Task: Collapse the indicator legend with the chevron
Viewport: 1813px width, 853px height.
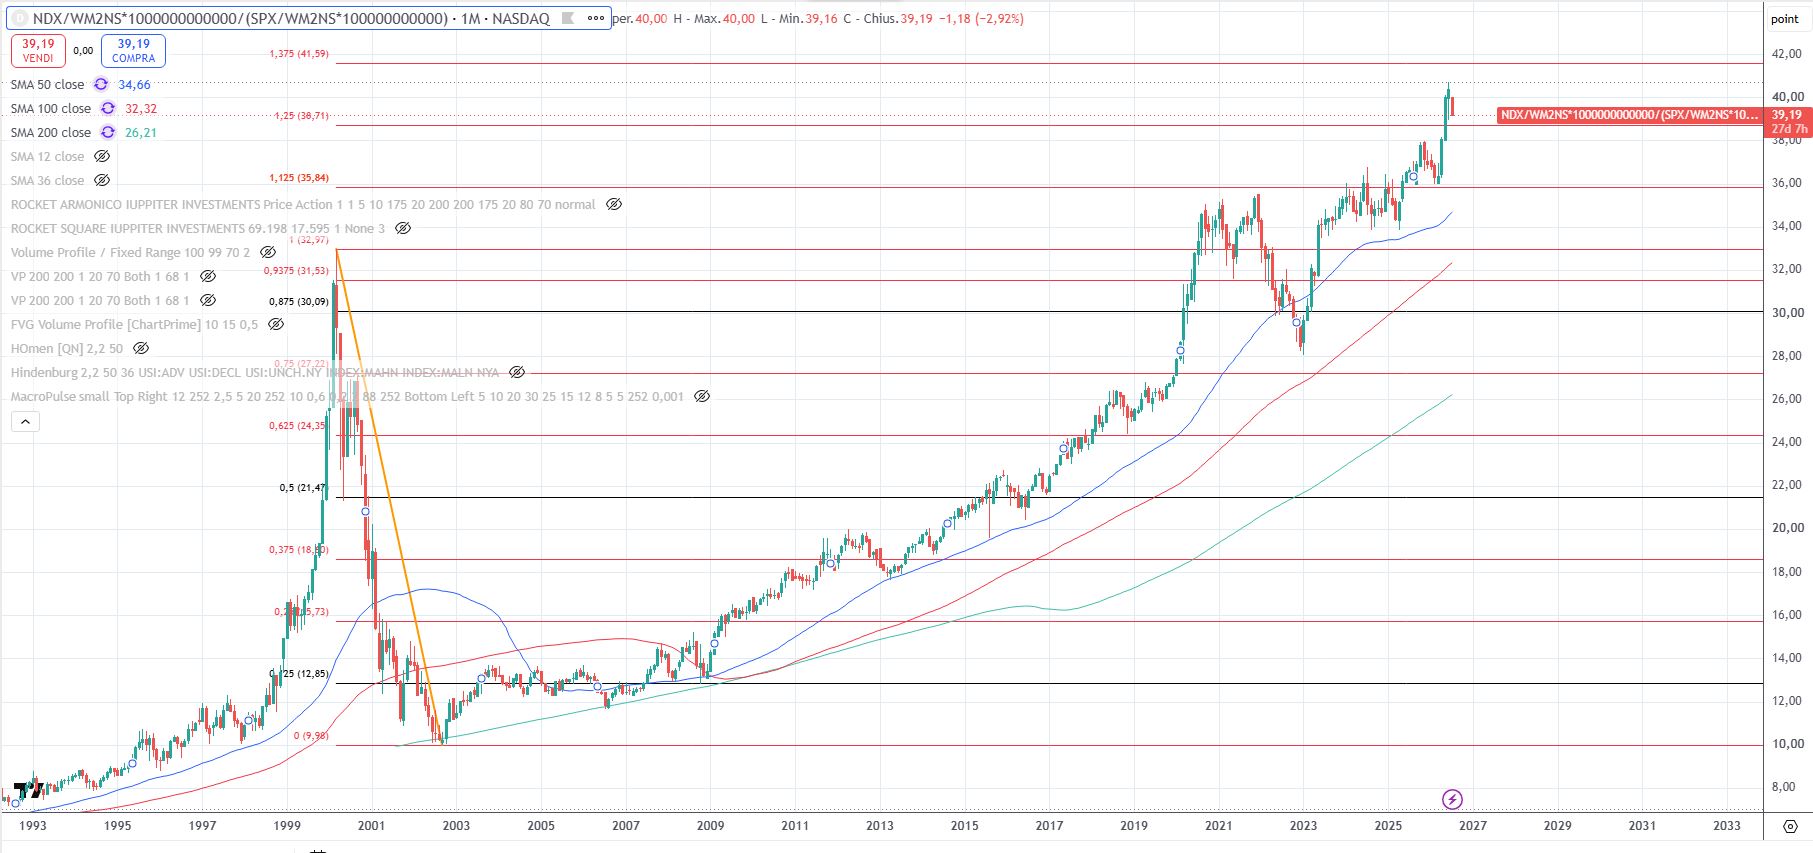Action: (25, 422)
